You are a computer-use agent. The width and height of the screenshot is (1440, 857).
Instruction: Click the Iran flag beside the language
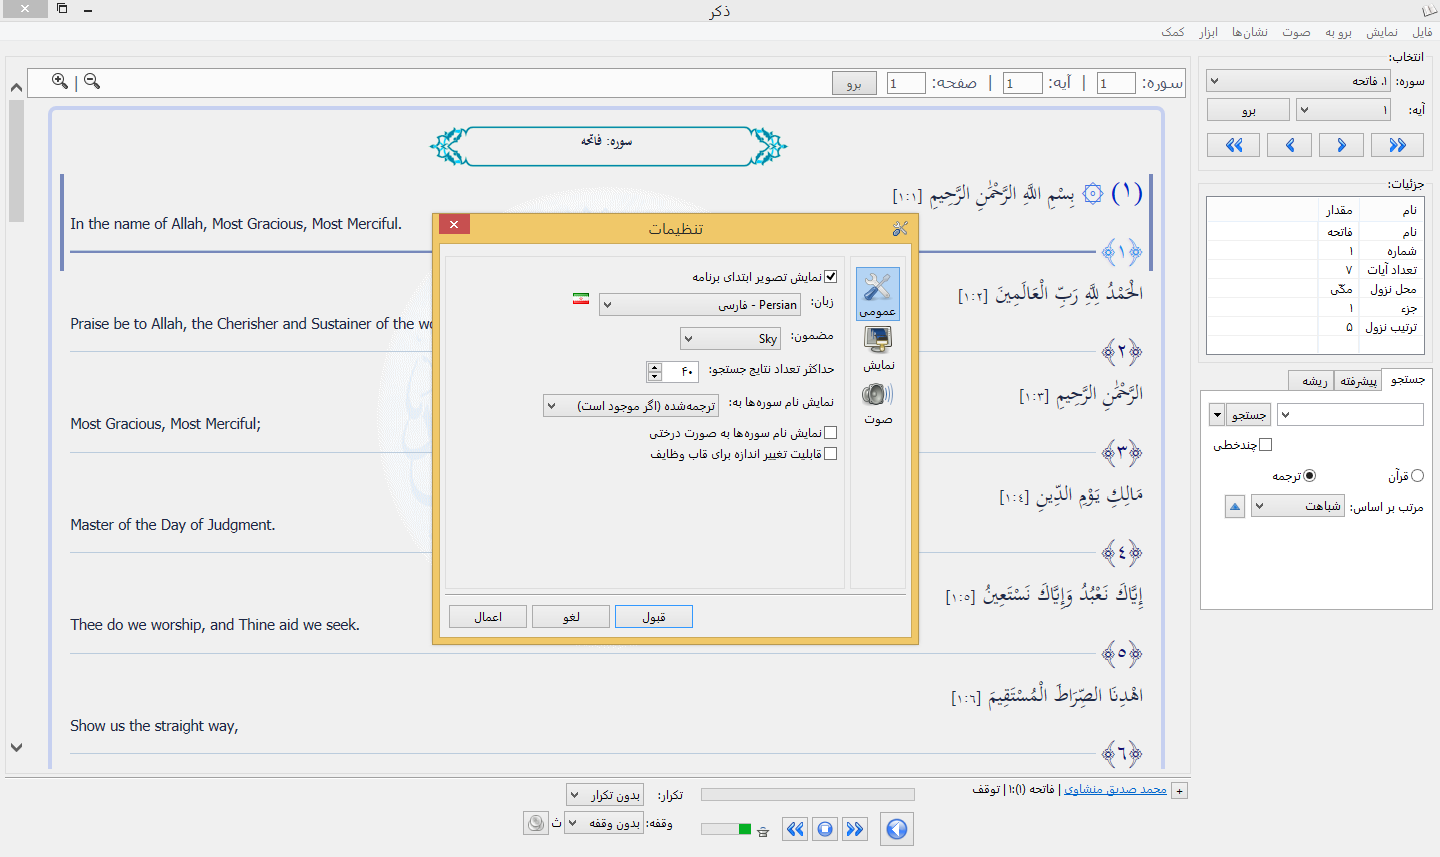pos(581,298)
